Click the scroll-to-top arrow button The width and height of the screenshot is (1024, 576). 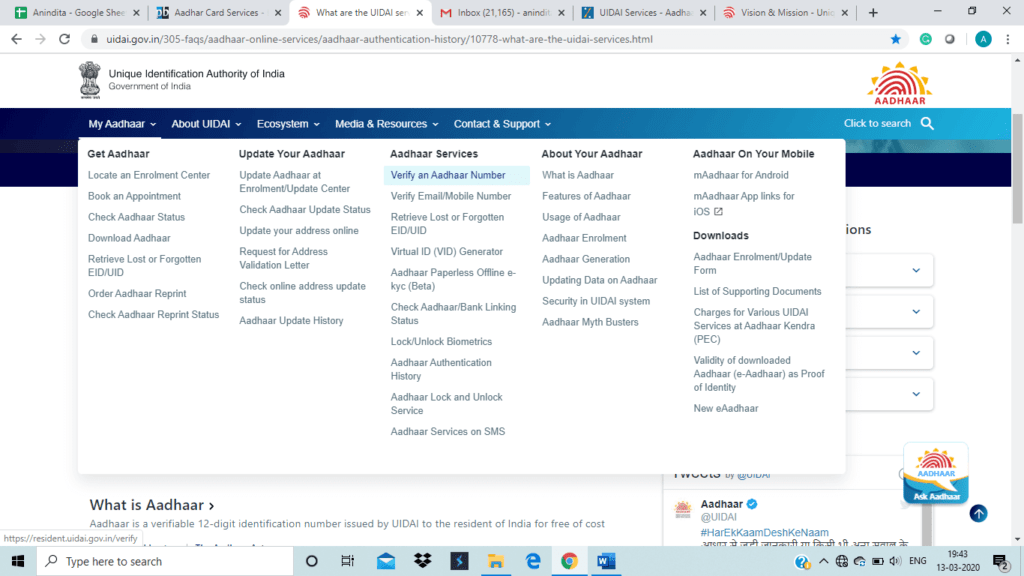(978, 513)
